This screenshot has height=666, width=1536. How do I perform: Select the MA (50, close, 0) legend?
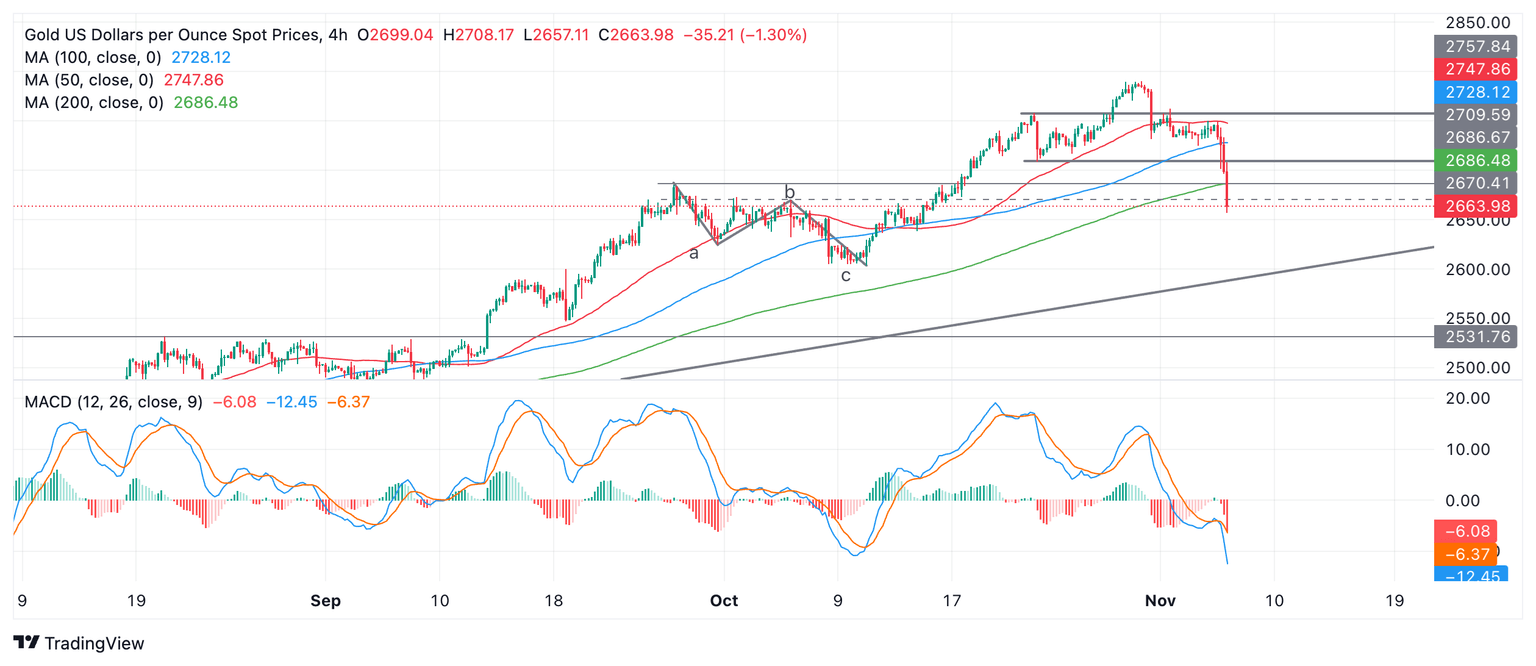pyautogui.click(x=85, y=80)
